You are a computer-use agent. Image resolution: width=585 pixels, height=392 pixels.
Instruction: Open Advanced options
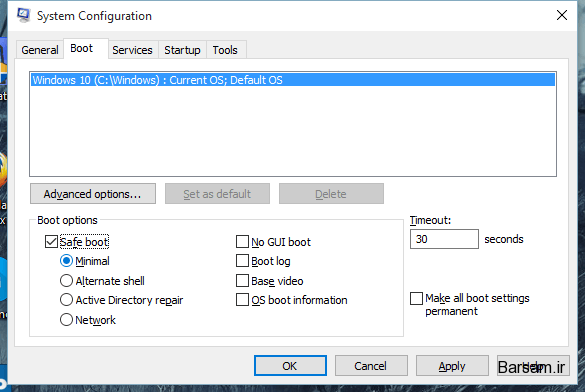point(93,194)
